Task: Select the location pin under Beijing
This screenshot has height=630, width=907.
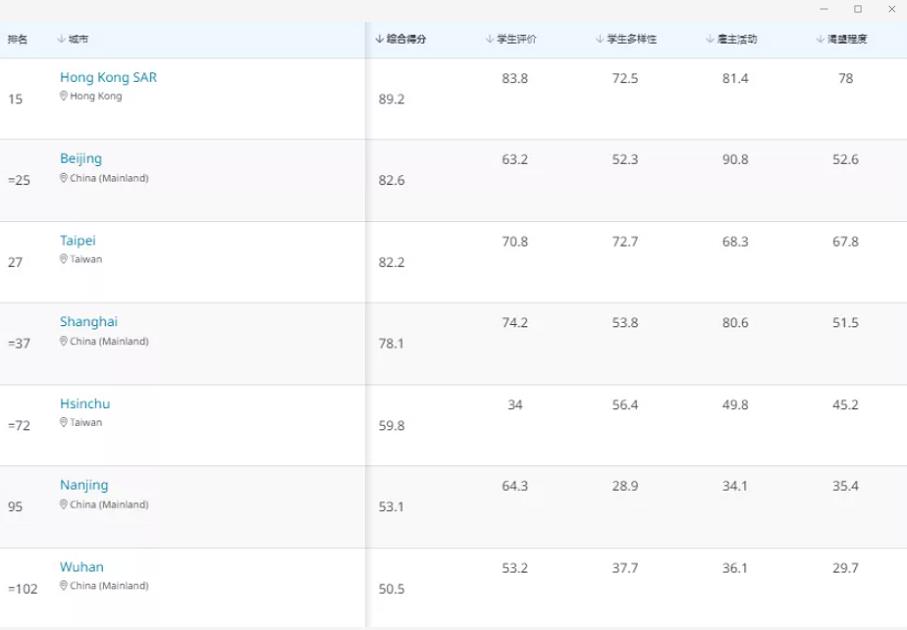Action: pos(64,178)
